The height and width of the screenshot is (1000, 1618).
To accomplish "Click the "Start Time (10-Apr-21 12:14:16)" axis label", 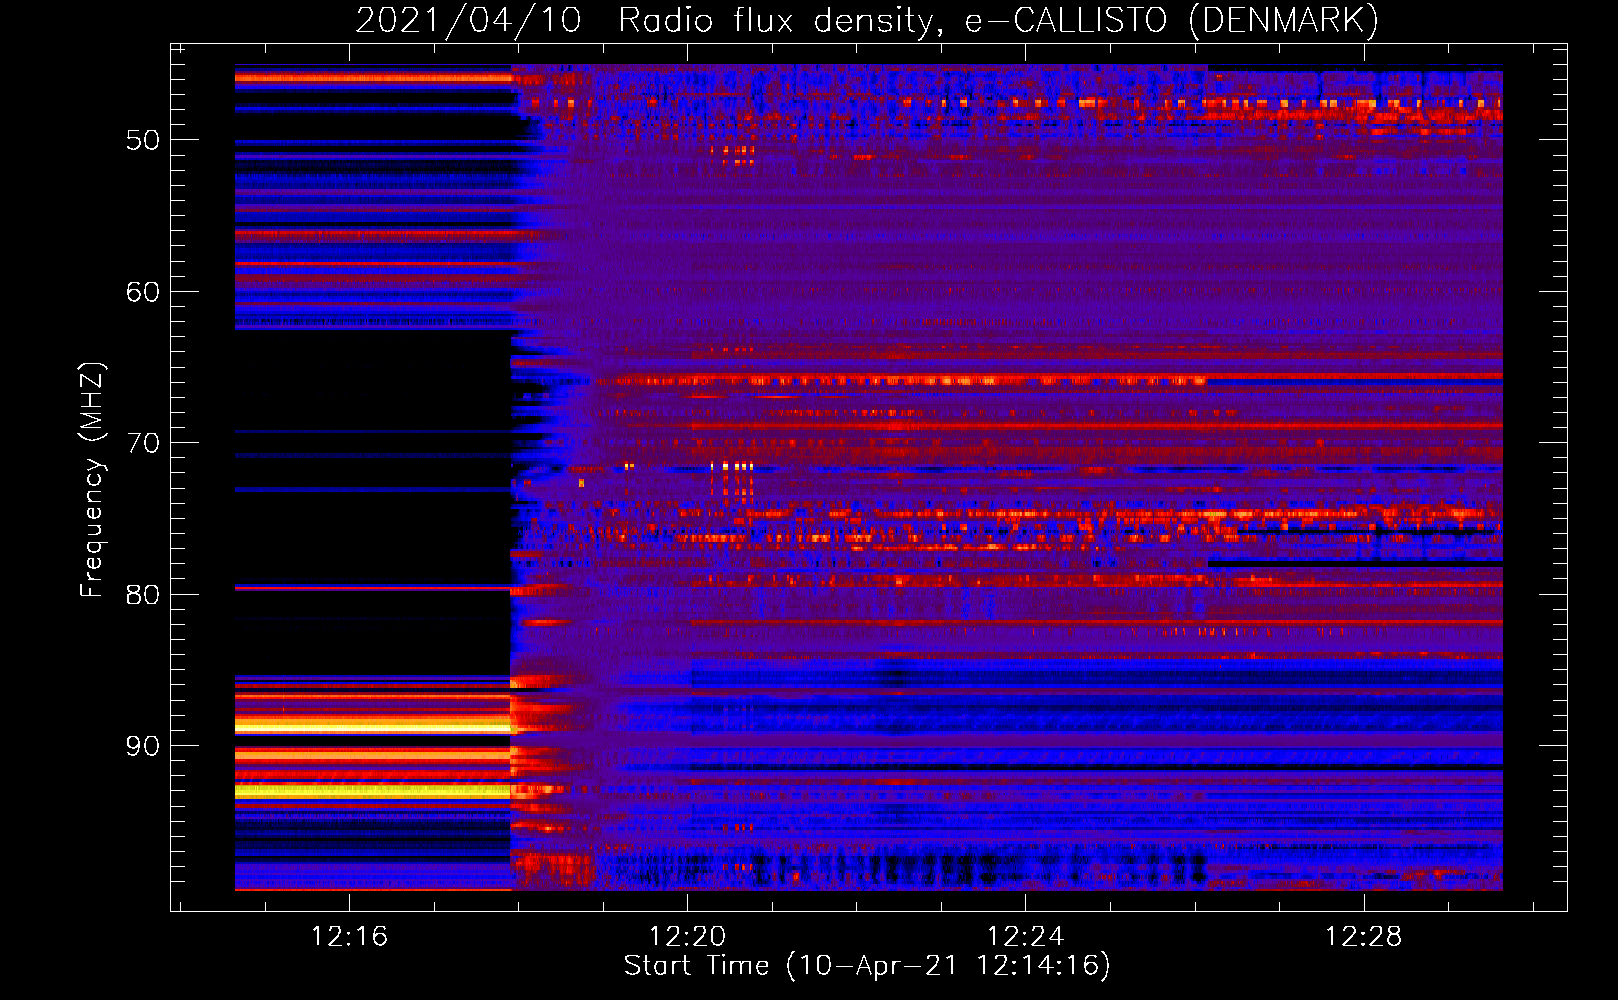I will (x=867, y=966).
